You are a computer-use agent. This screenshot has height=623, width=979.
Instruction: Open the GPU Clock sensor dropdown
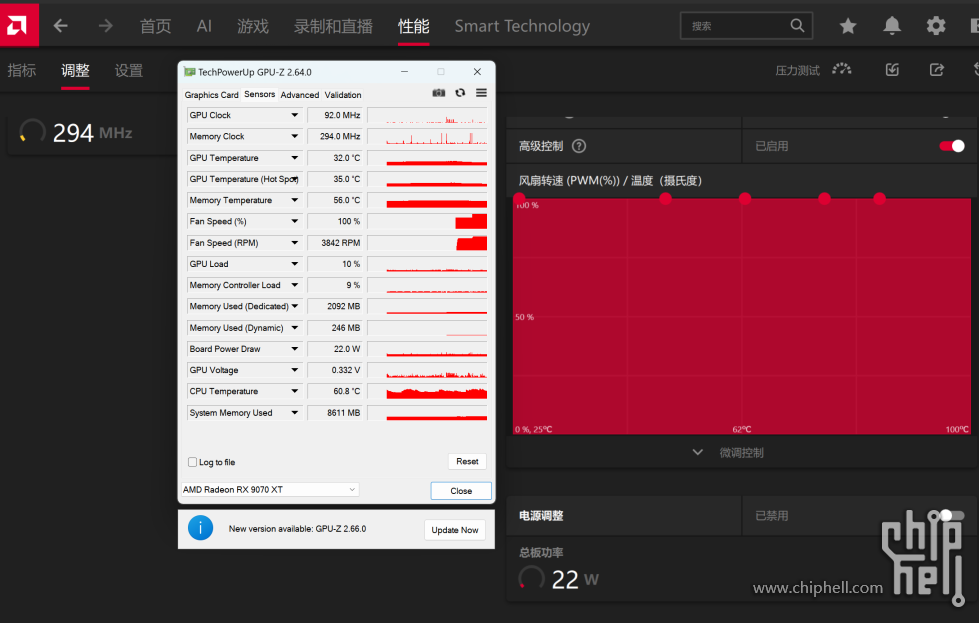pos(295,115)
